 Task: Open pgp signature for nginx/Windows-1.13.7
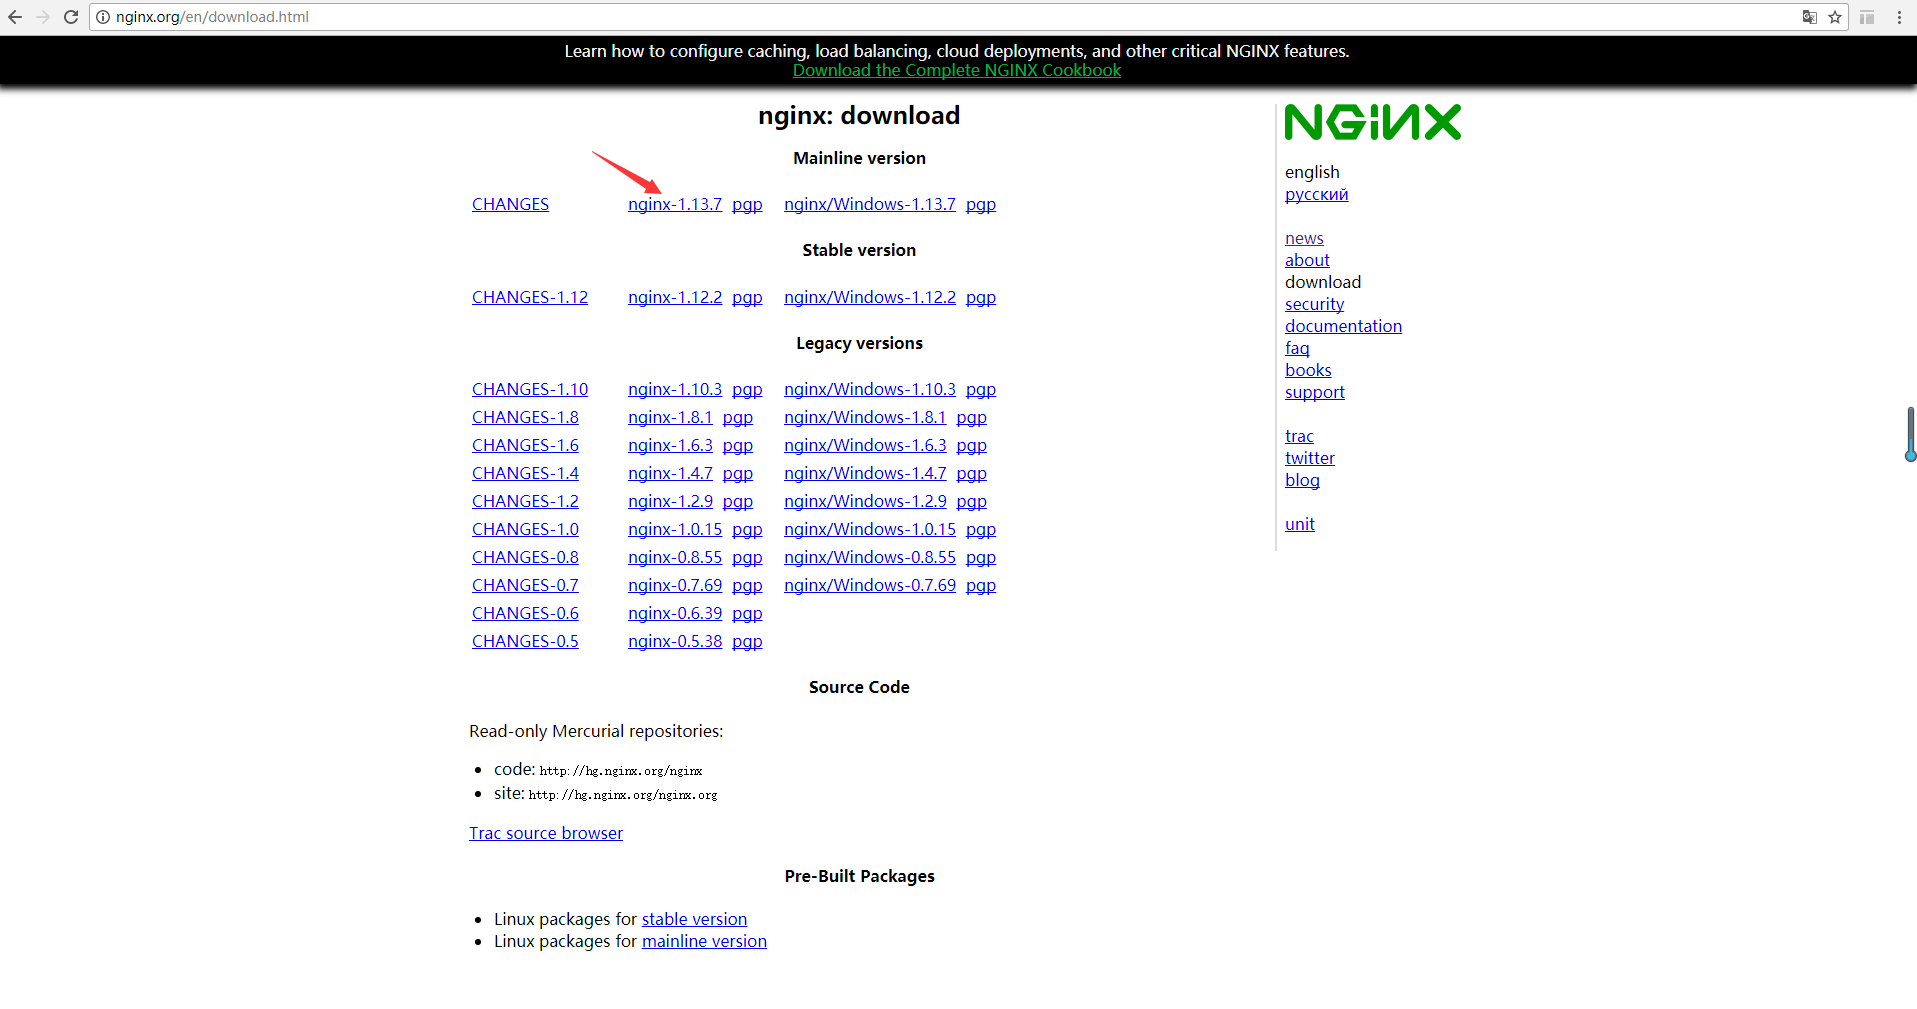(x=981, y=204)
